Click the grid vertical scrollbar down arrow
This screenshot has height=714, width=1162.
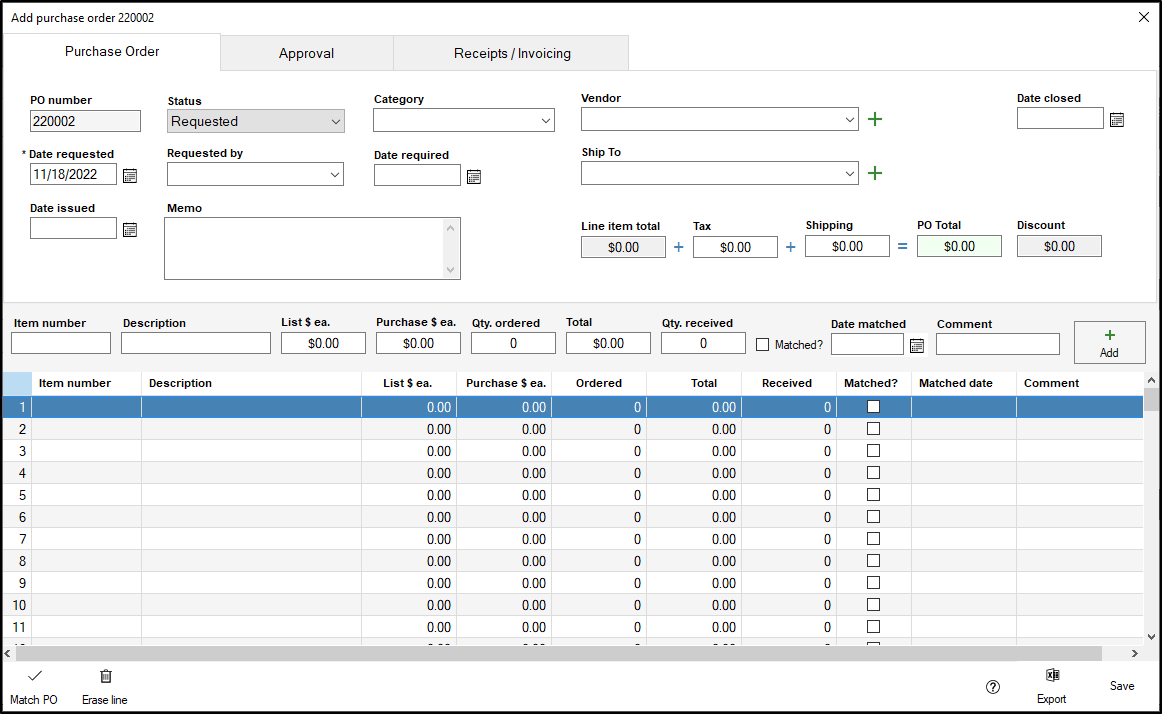pos(1151,636)
